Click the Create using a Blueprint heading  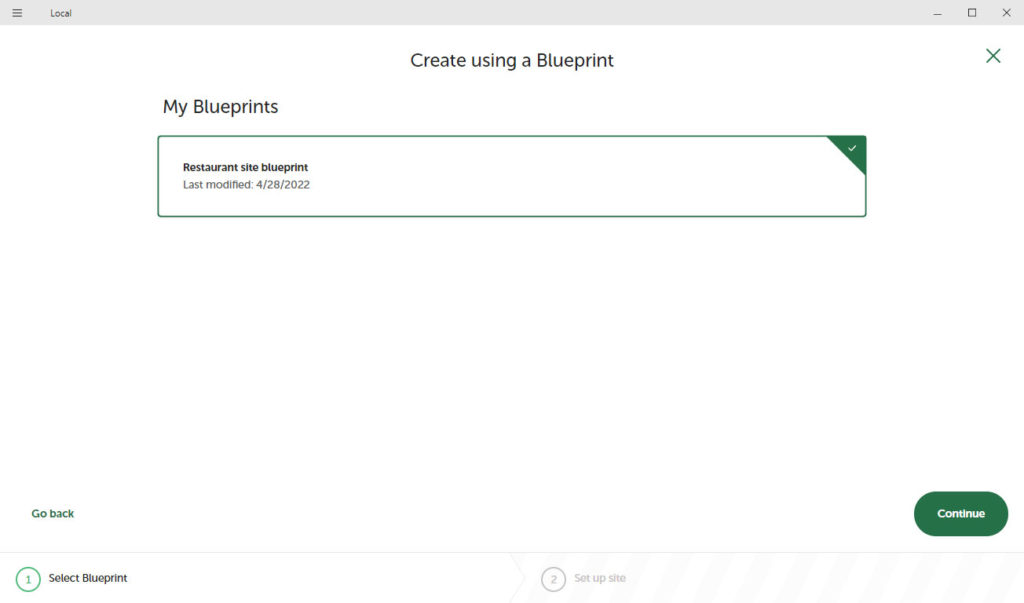point(511,60)
